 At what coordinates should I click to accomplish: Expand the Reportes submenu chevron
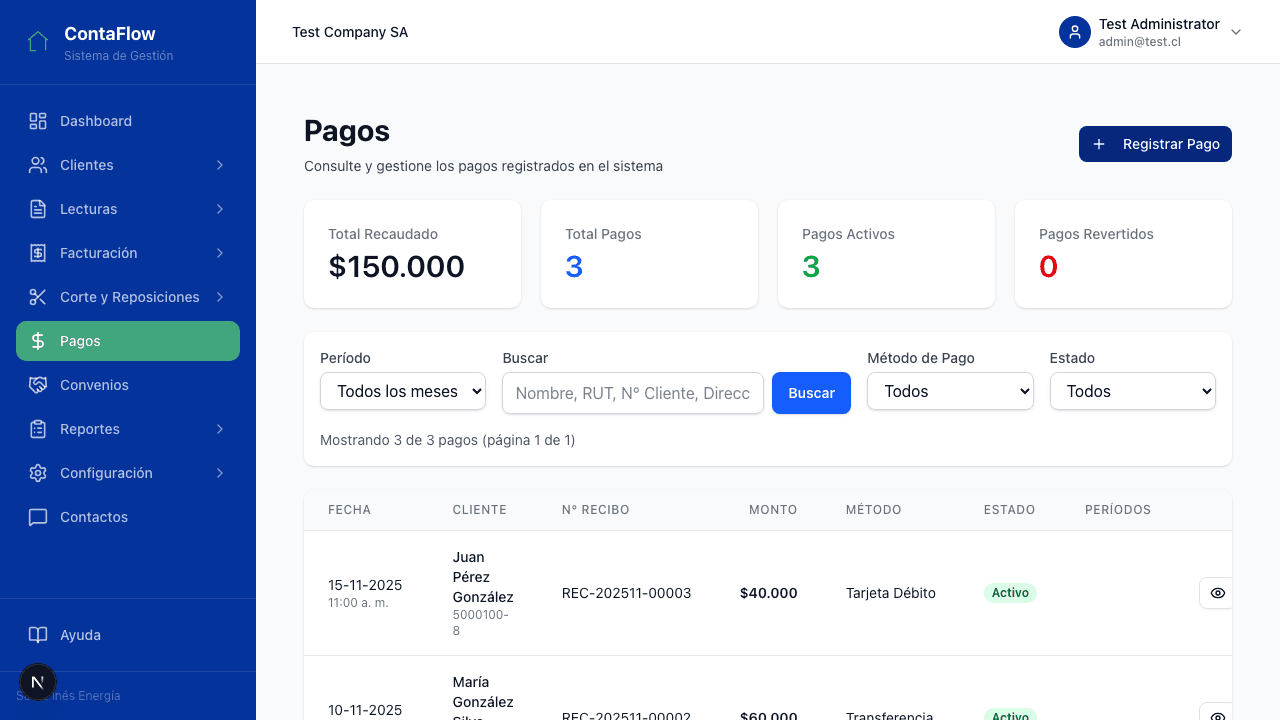220,429
